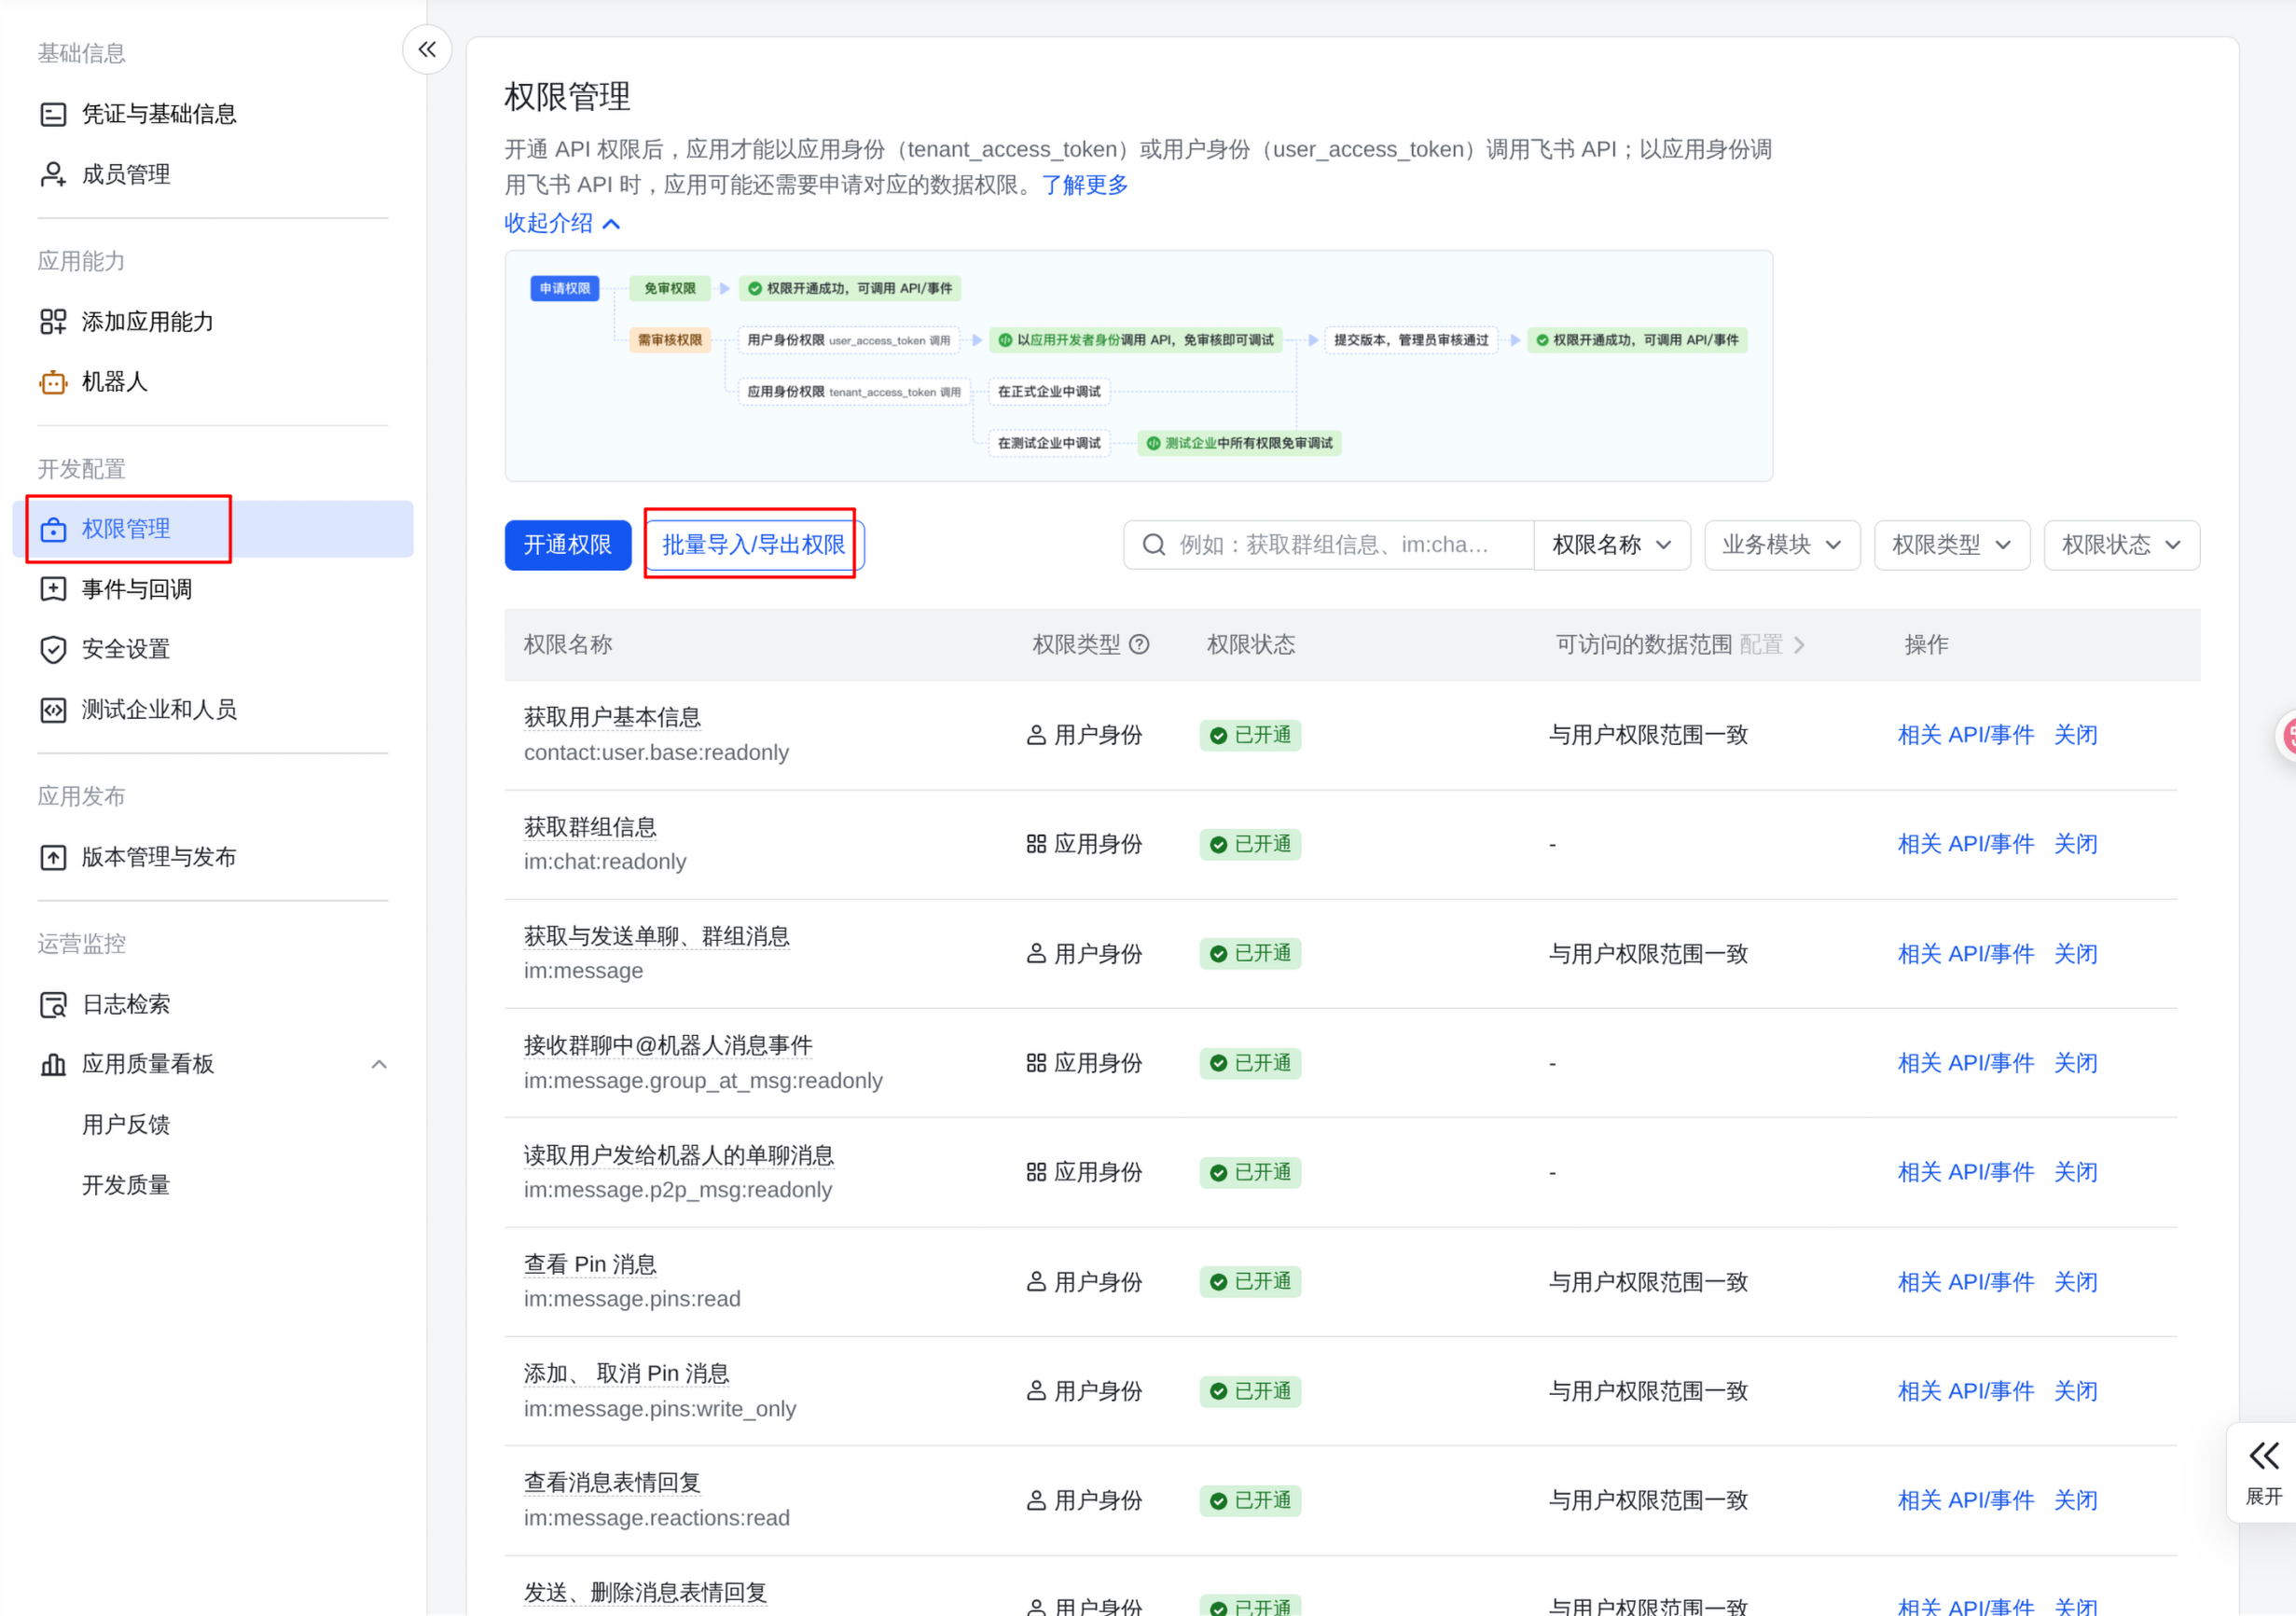Open the 了解更多 link

point(1085,185)
